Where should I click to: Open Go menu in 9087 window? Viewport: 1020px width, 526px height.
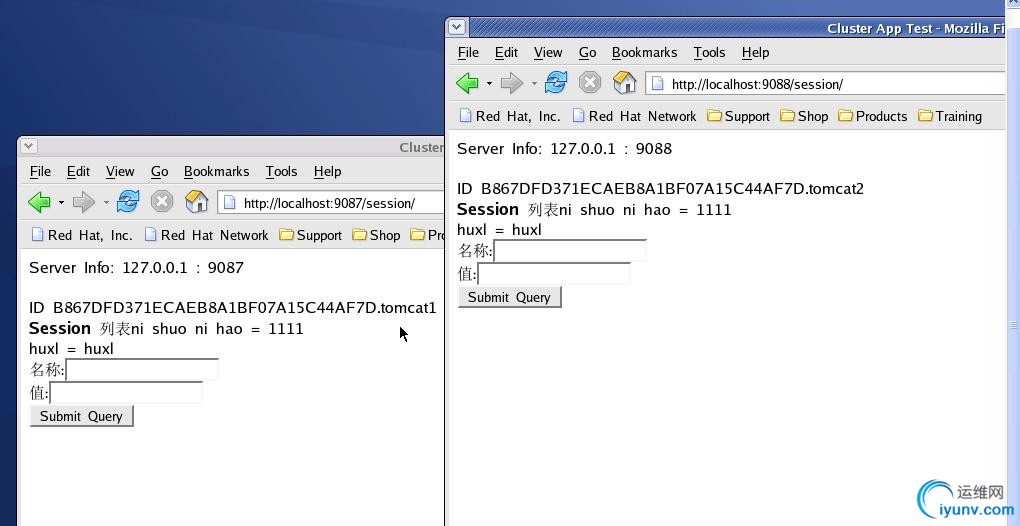pos(159,172)
